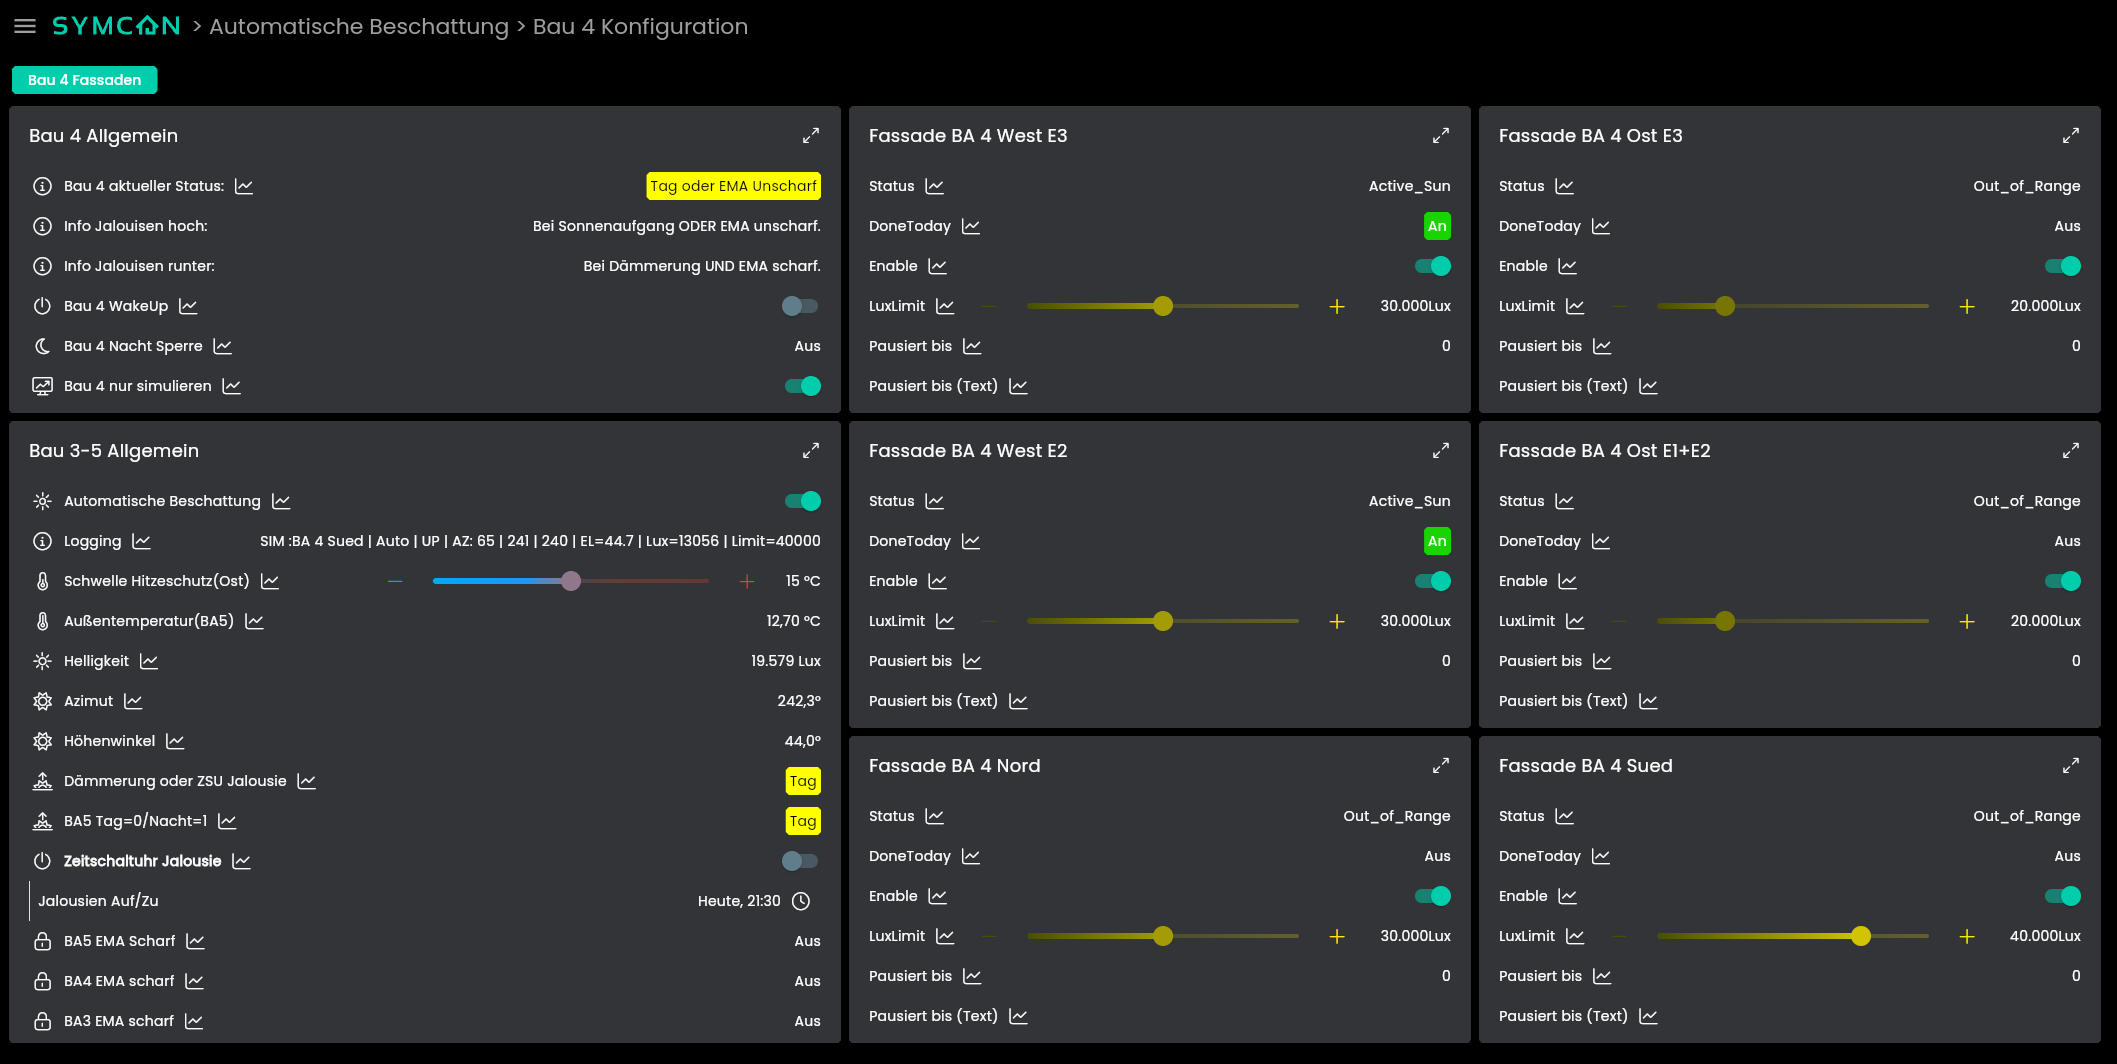Open chart for Außentemperatur(BA5)
Image resolution: width=2117 pixels, height=1064 pixels.
[254, 621]
